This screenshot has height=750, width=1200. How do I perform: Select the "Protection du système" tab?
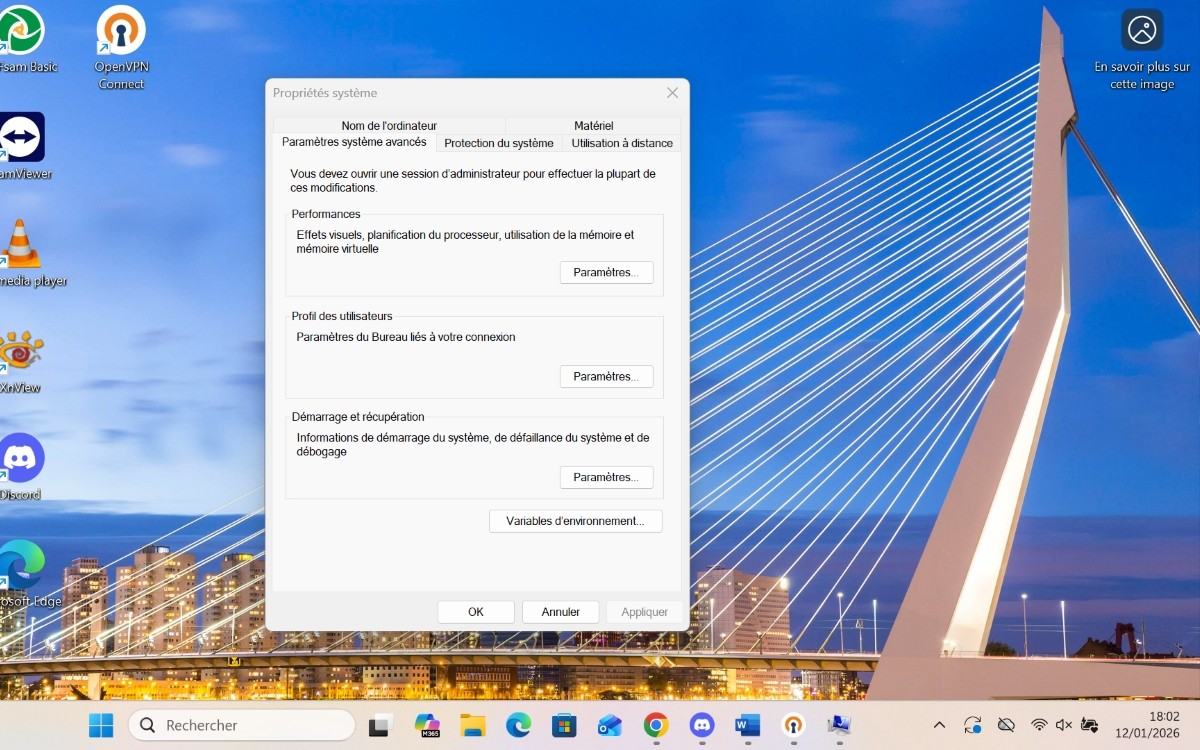(x=498, y=143)
